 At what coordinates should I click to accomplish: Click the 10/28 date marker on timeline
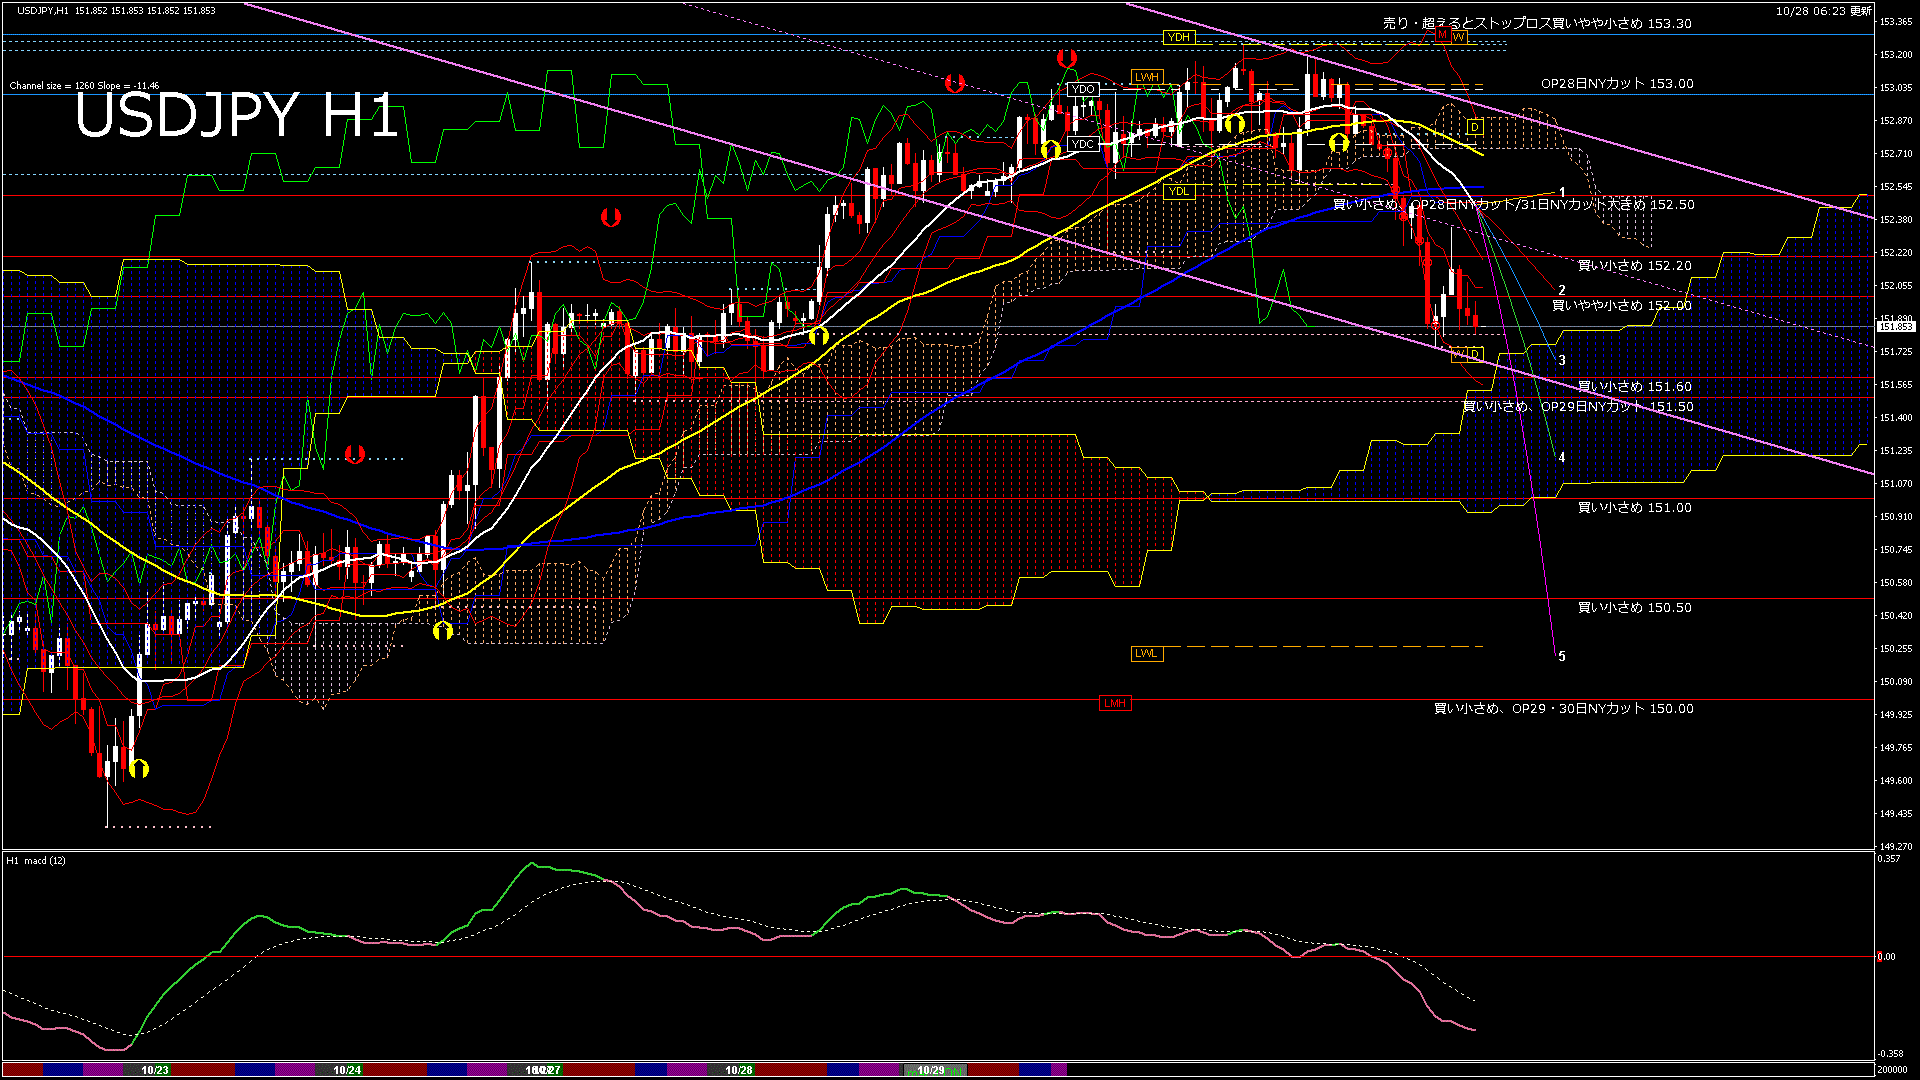tap(738, 1070)
